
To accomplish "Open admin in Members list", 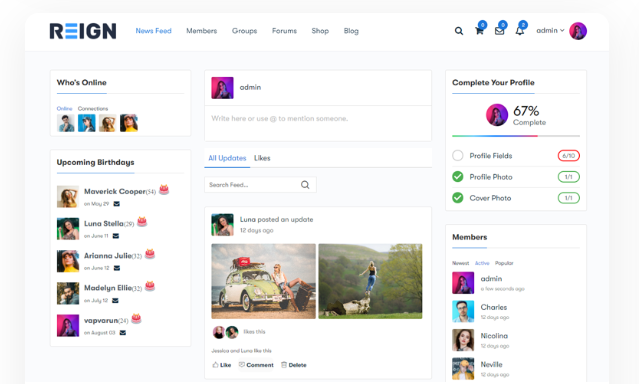I will click(x=491, y=279).
